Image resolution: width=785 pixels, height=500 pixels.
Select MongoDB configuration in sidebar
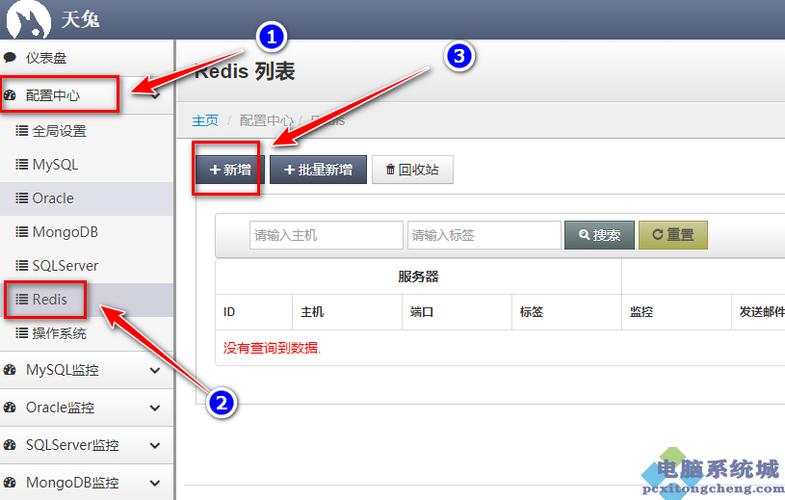(87, 232)
